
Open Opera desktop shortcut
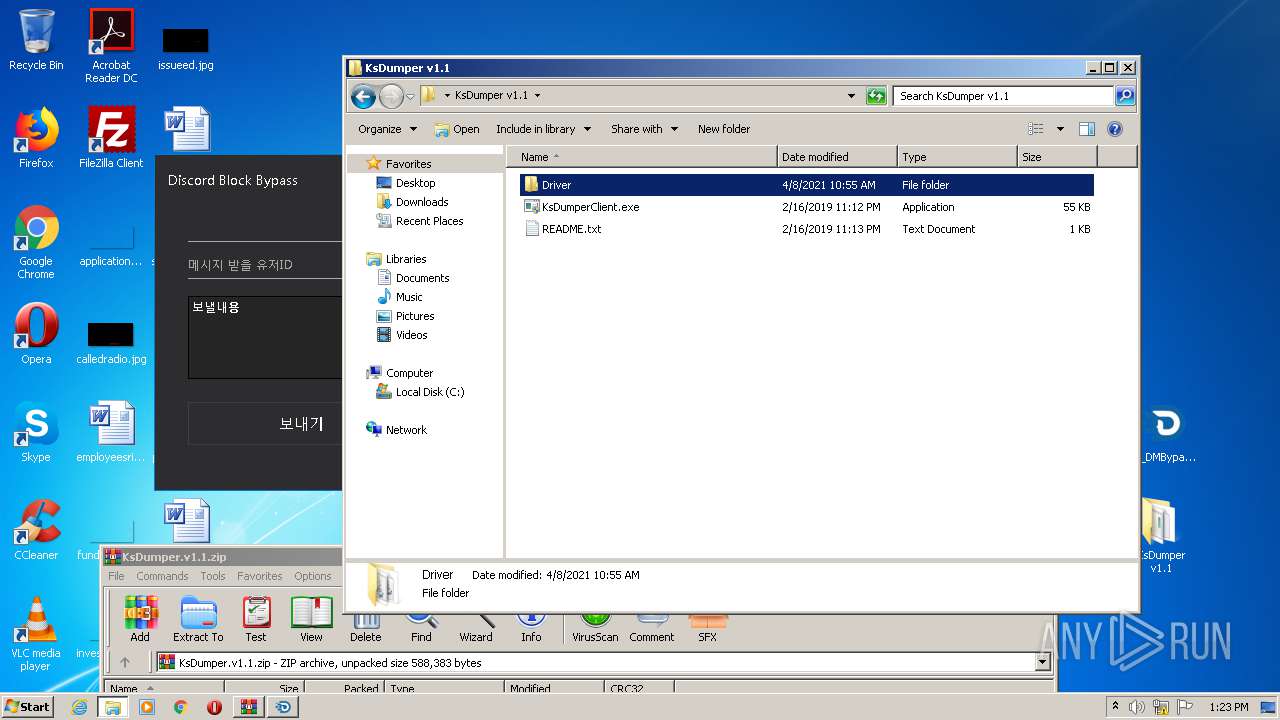(x=36, y=334)
